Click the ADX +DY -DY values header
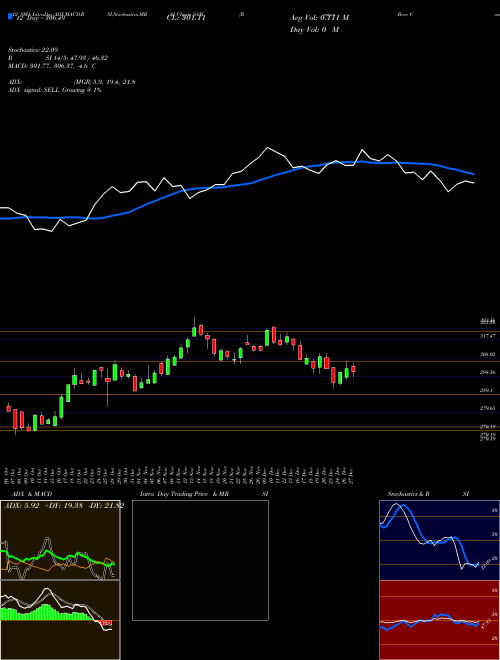Viewport: 500px width, 660px height. pos(64,506)
